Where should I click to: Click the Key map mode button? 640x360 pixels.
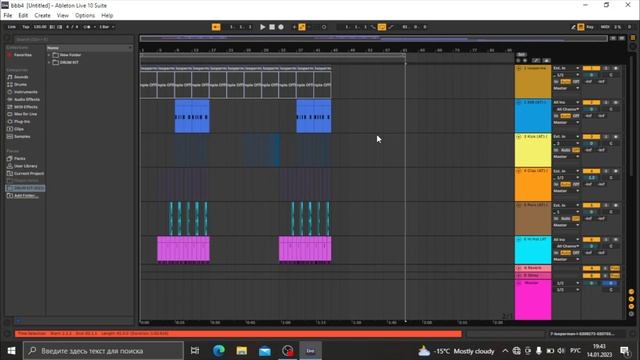(590, 27)
